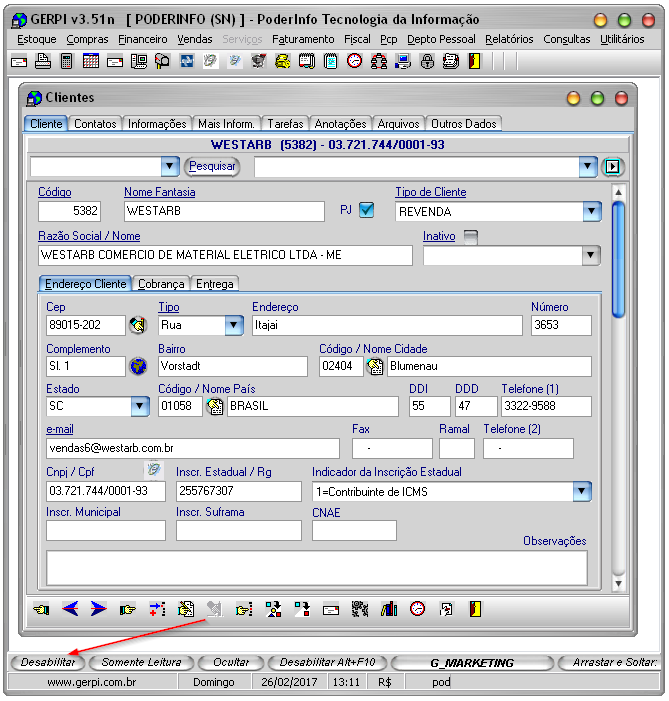Click the envelope icon in Clientes bottom toolbar
The width and height of the screenshot is (669, 701).
(331, 610)
